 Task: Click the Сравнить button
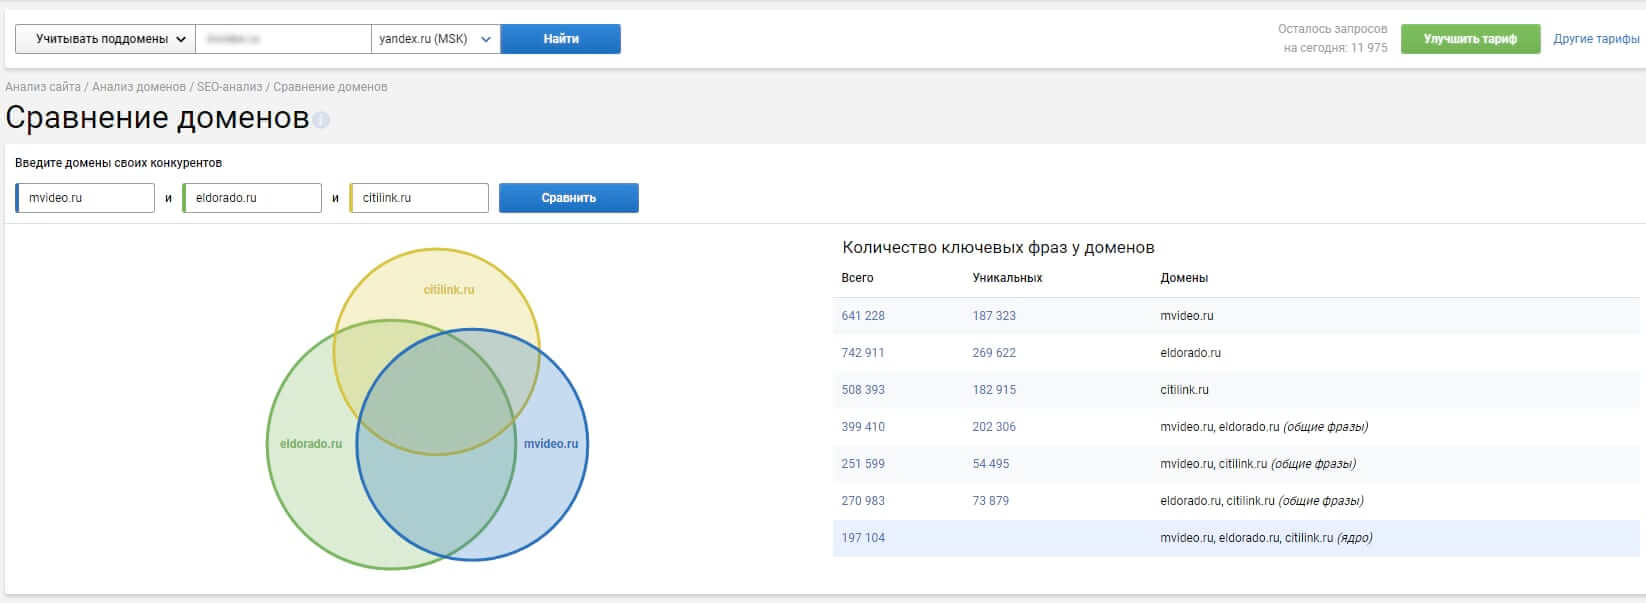pos(568,198)
